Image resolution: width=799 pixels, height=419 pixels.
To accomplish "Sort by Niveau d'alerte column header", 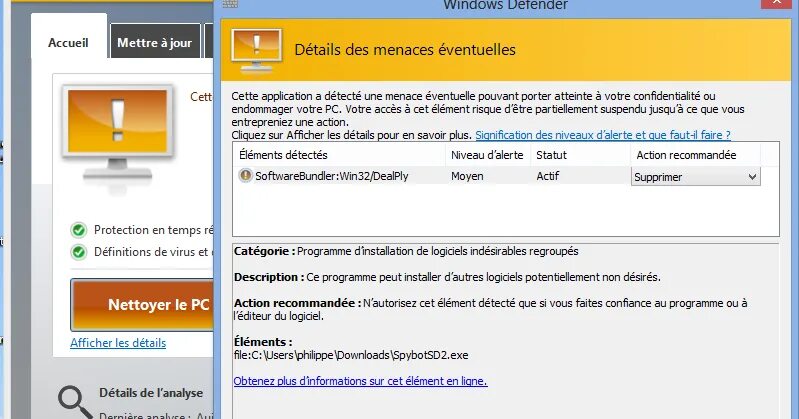I will pos(487,155).
